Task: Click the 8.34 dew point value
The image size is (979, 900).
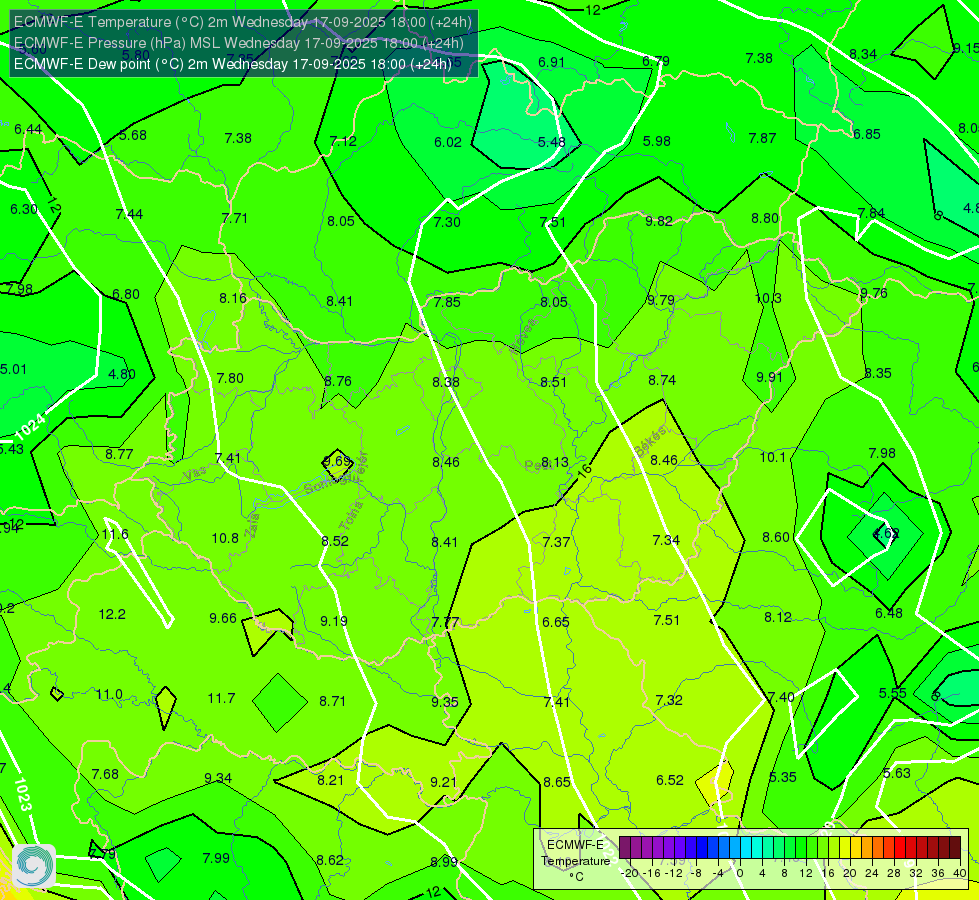Action: [863, 54]
